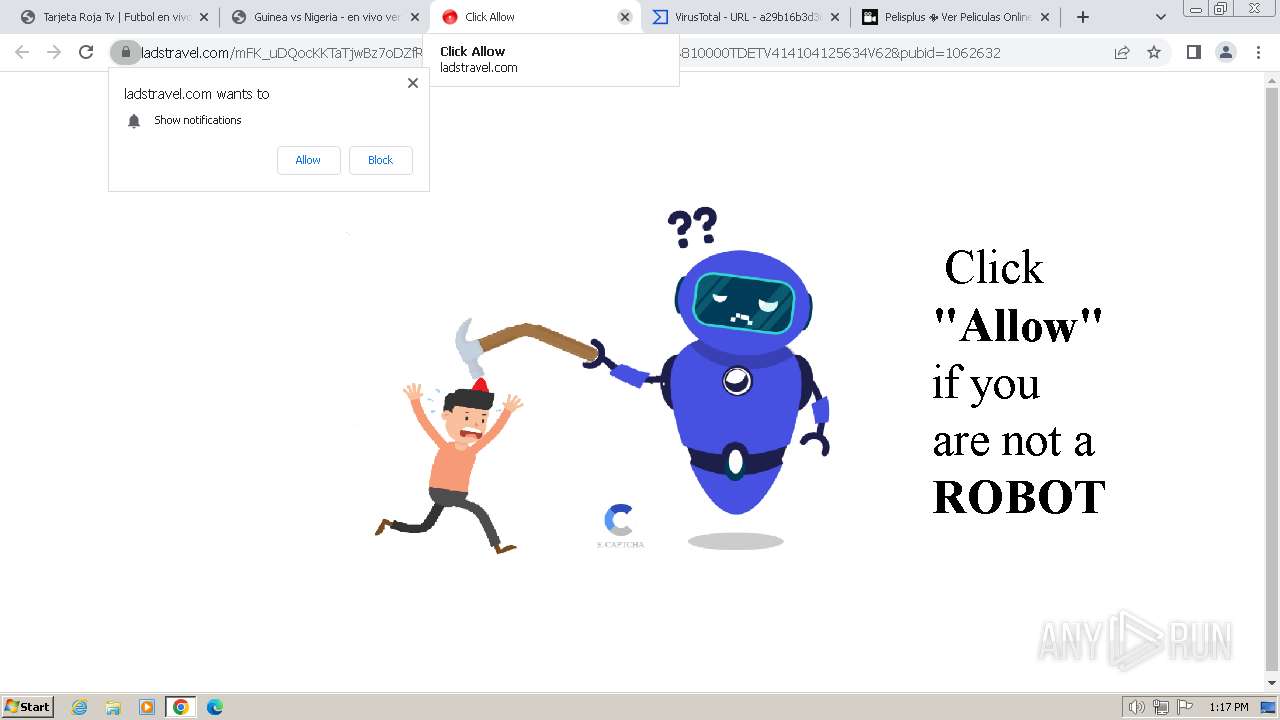Block notifications from ladstravel.com
This screenshot has width=1280, height=720.
coord(380,160)
